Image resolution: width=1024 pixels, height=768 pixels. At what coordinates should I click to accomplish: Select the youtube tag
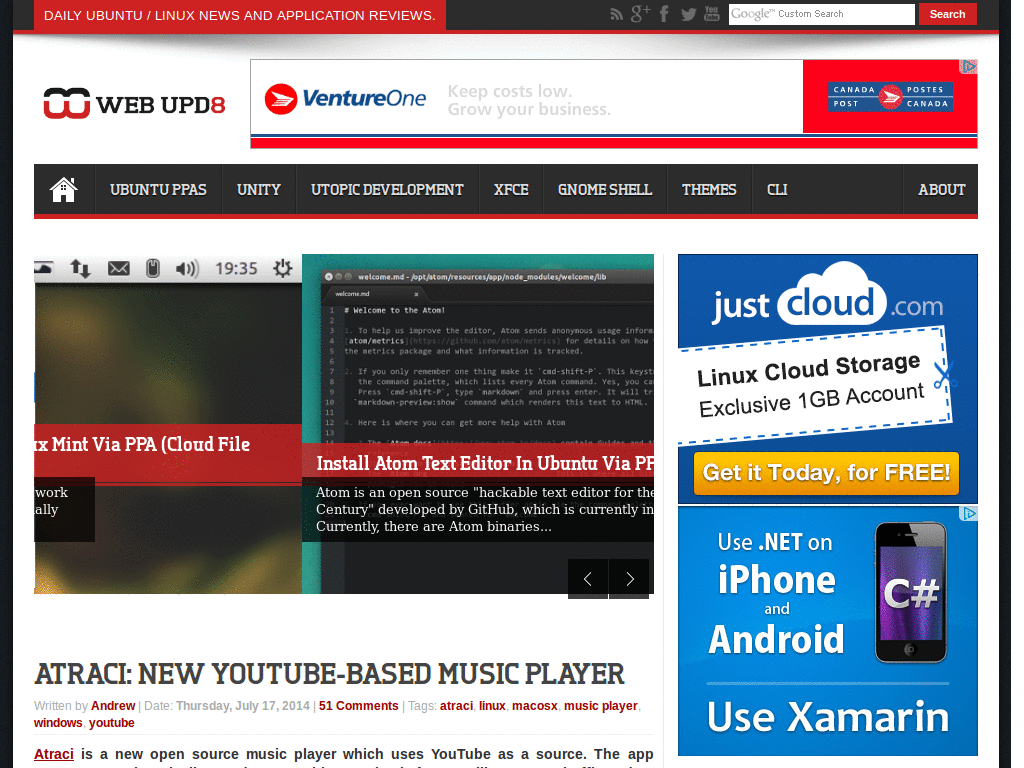click(x=112, y=723)
